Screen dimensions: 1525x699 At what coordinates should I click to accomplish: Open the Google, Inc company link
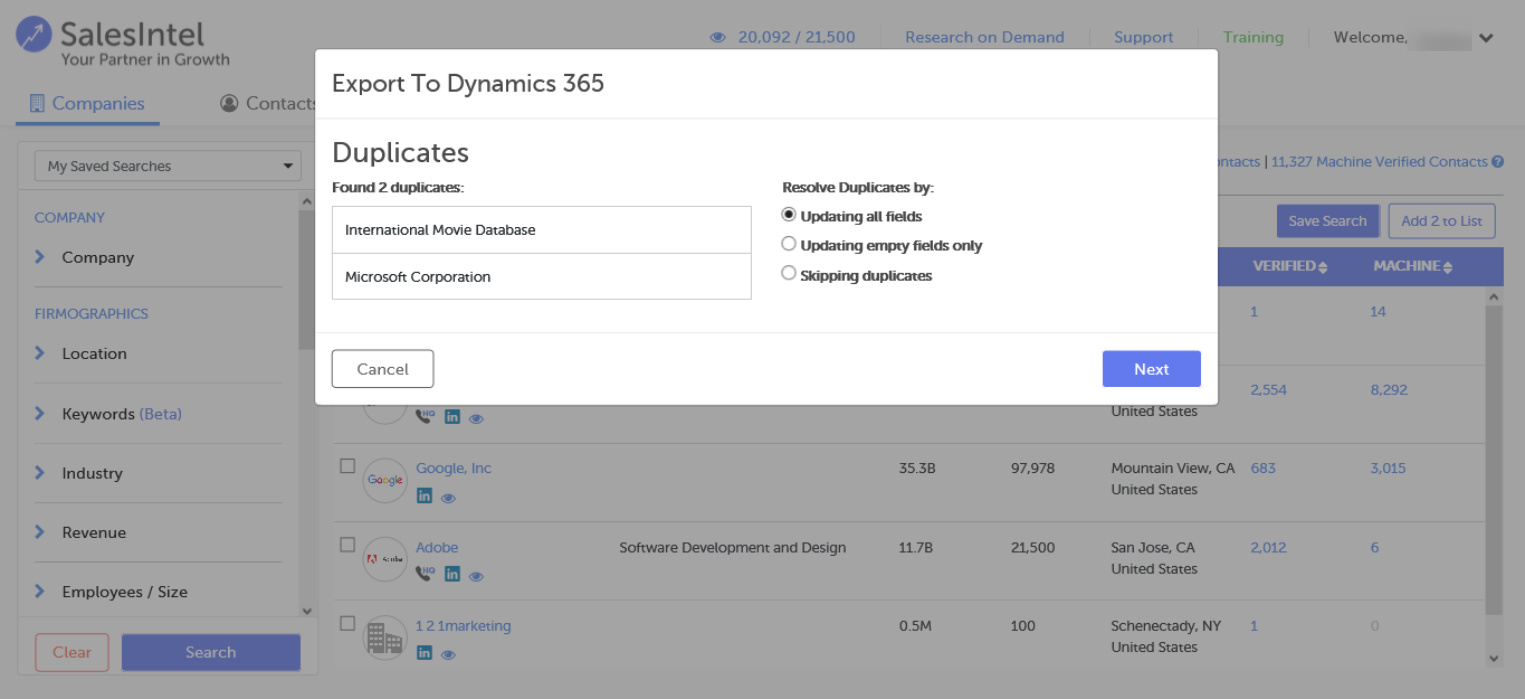pyautogui.click(x=454, y=468)
